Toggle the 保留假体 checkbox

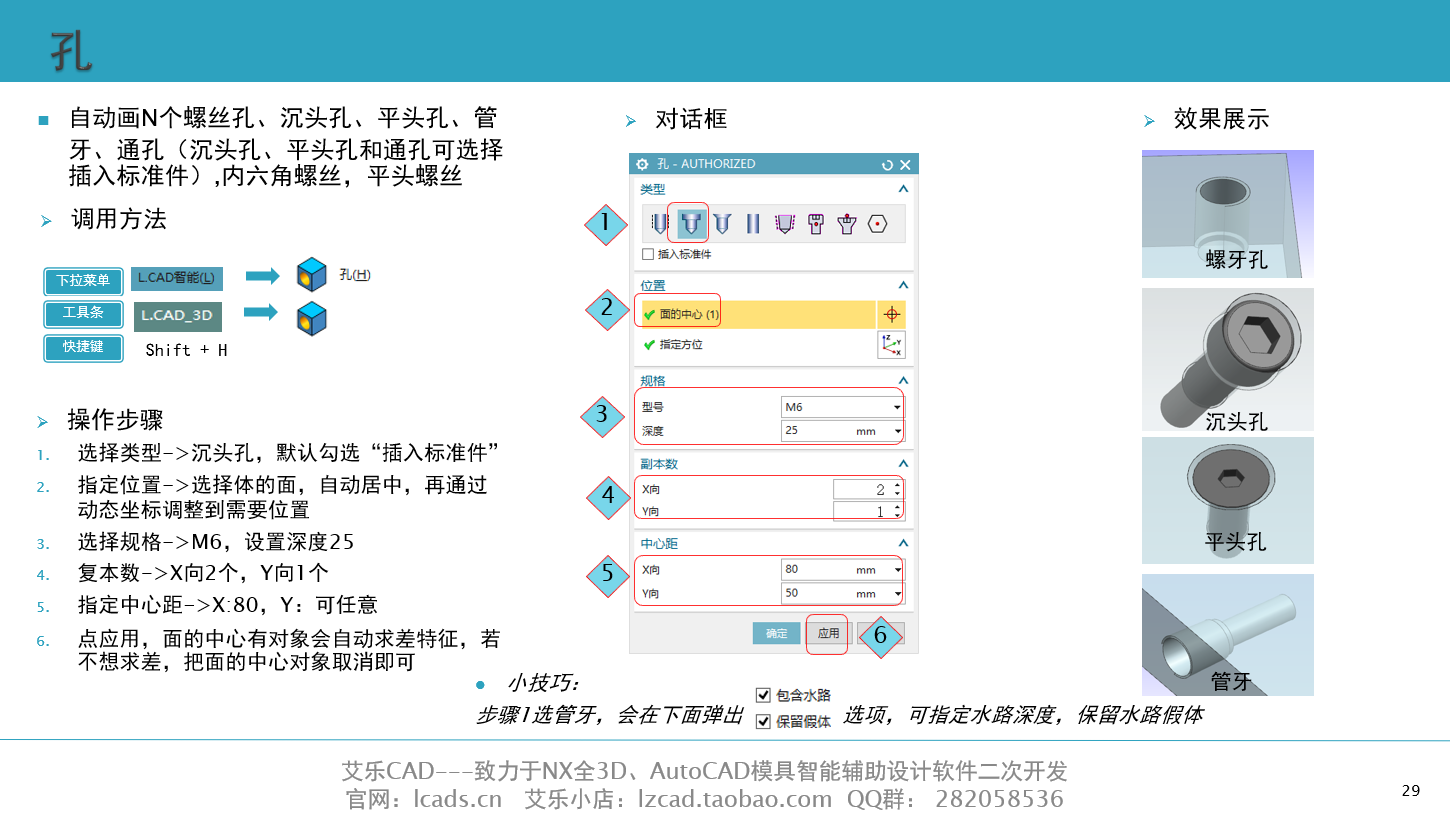point(763,721)
